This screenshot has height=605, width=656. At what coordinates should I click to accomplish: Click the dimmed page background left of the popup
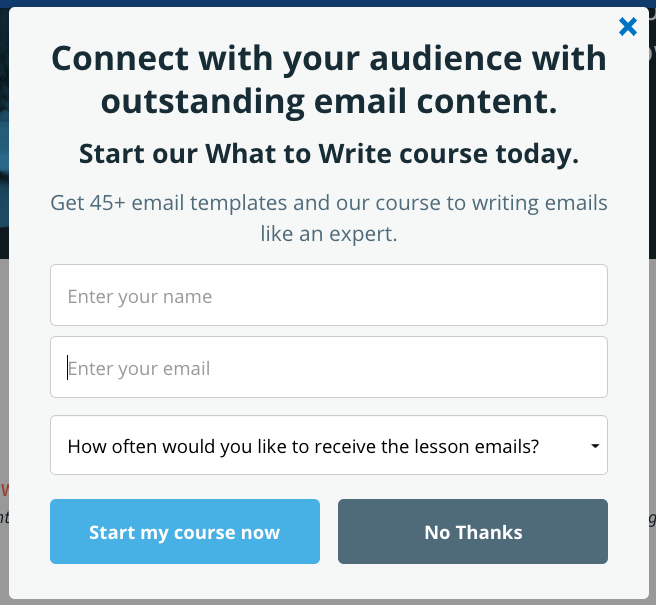click(x=4, y=377)
